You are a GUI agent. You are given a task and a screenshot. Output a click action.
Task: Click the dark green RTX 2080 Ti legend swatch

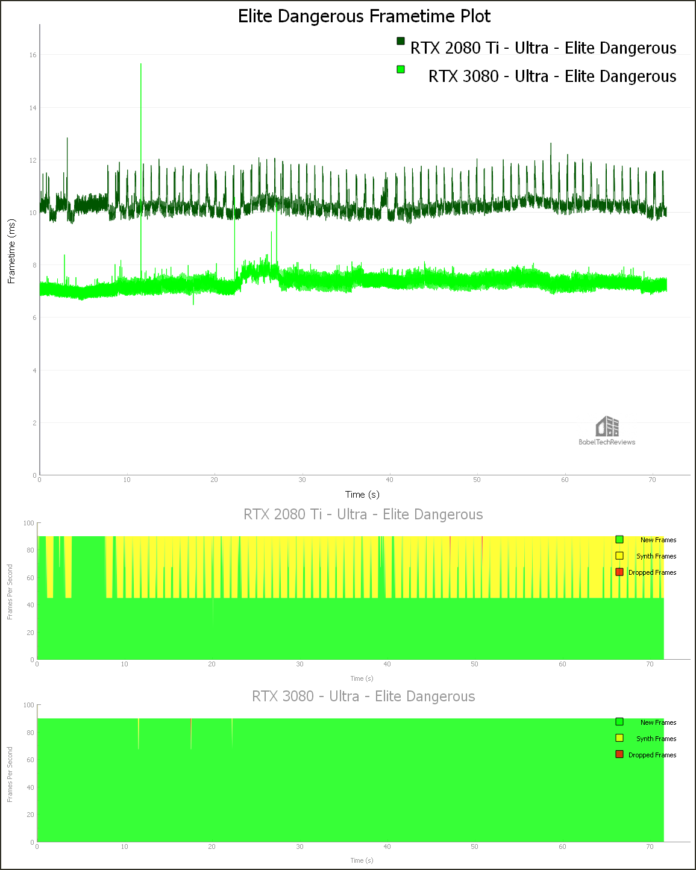coord(401,41)
